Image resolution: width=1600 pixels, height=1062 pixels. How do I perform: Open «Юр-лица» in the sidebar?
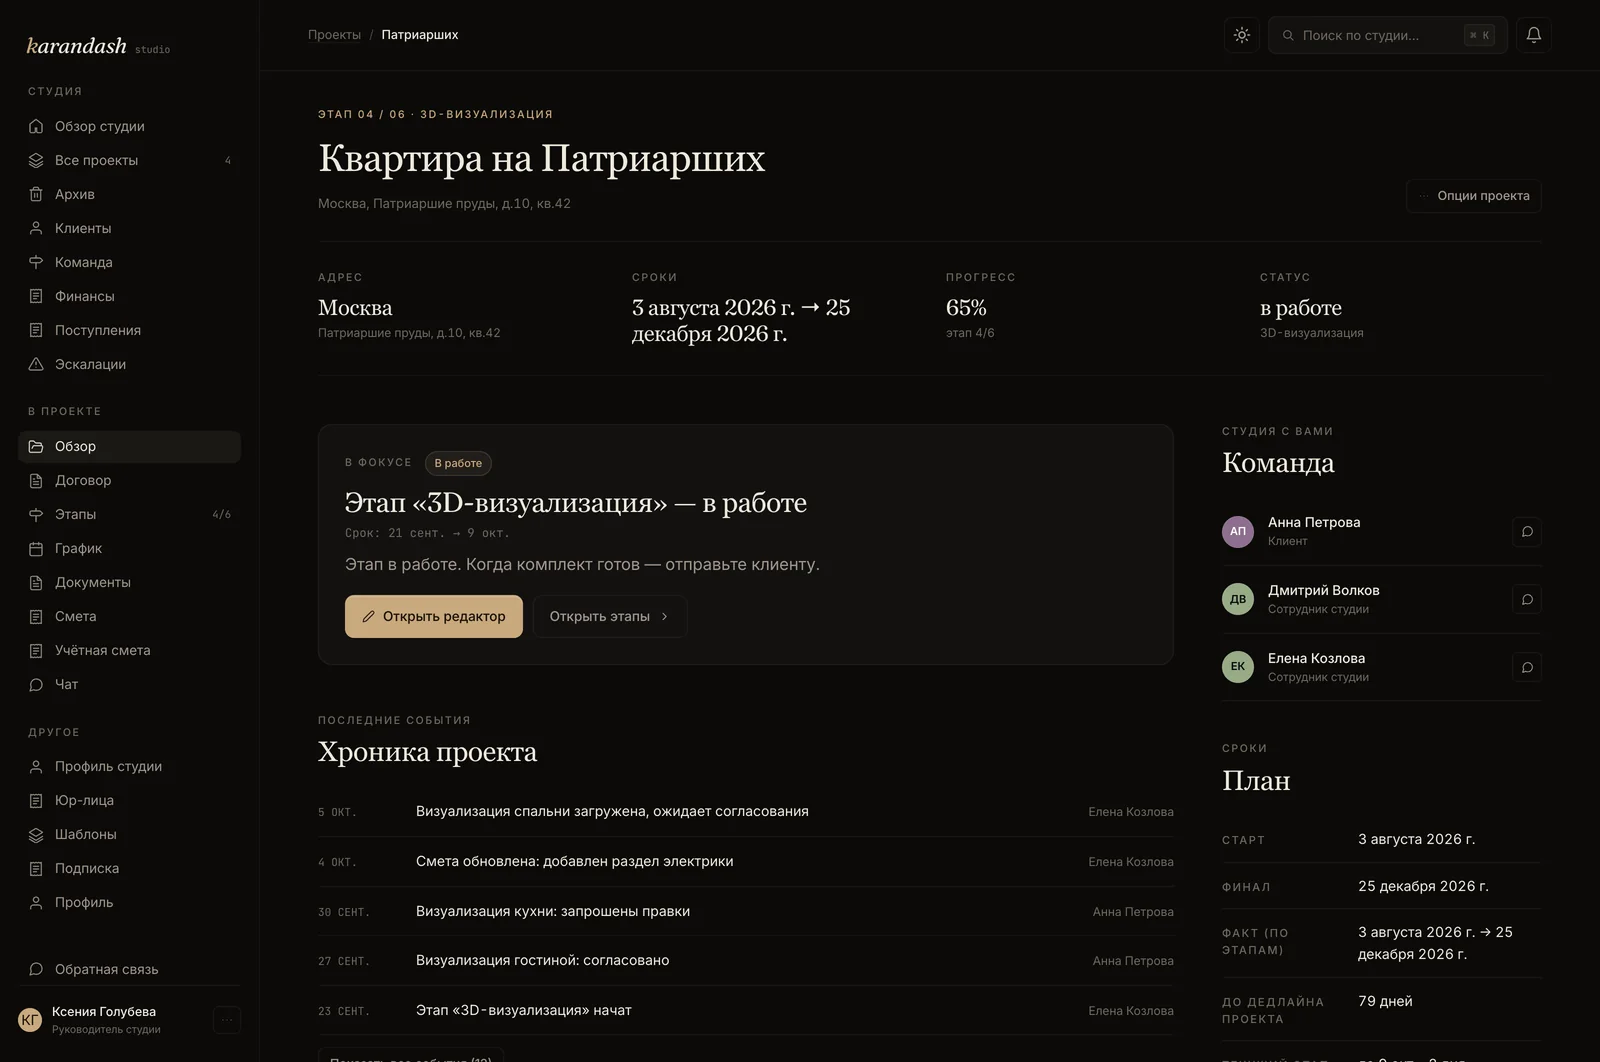129,800
